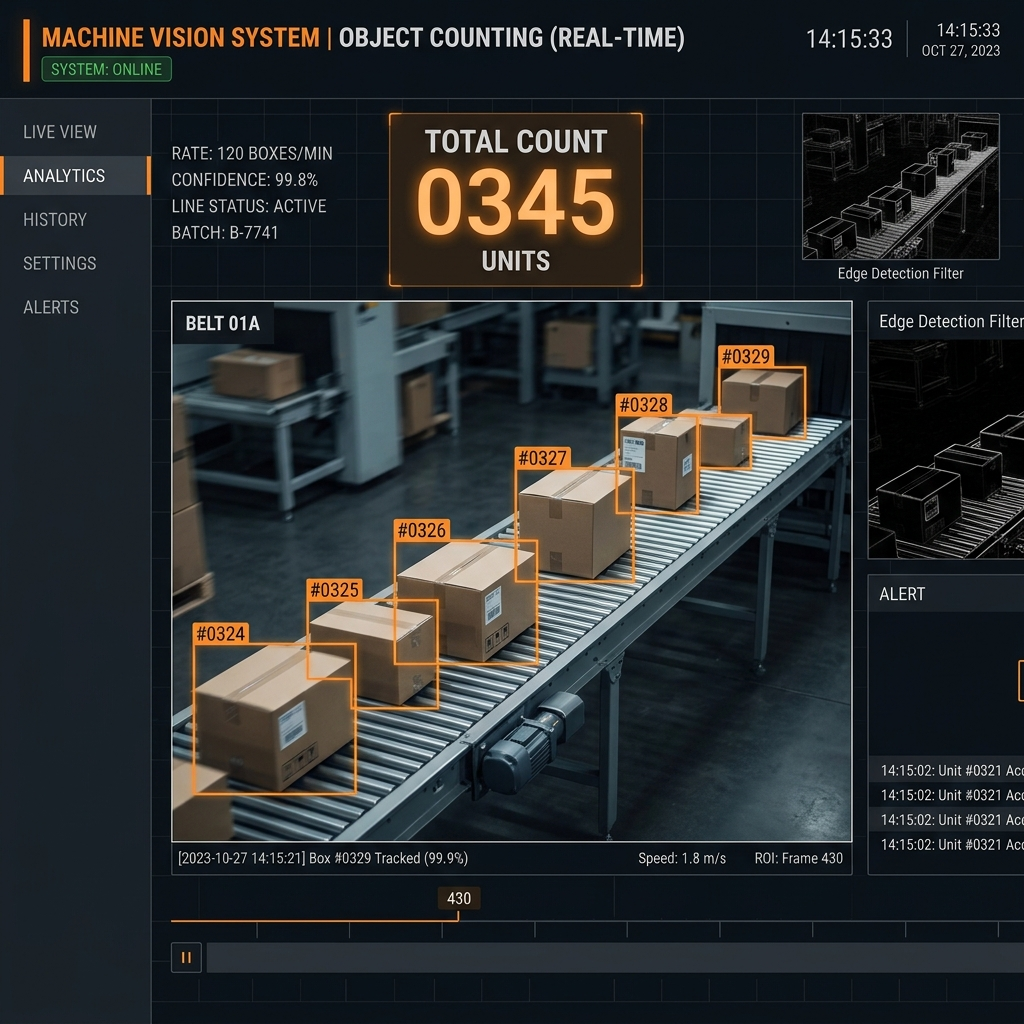This screenshot has width=1024, height=1024.
Task: Click the ALERT panel header
Action: [946, 594]
